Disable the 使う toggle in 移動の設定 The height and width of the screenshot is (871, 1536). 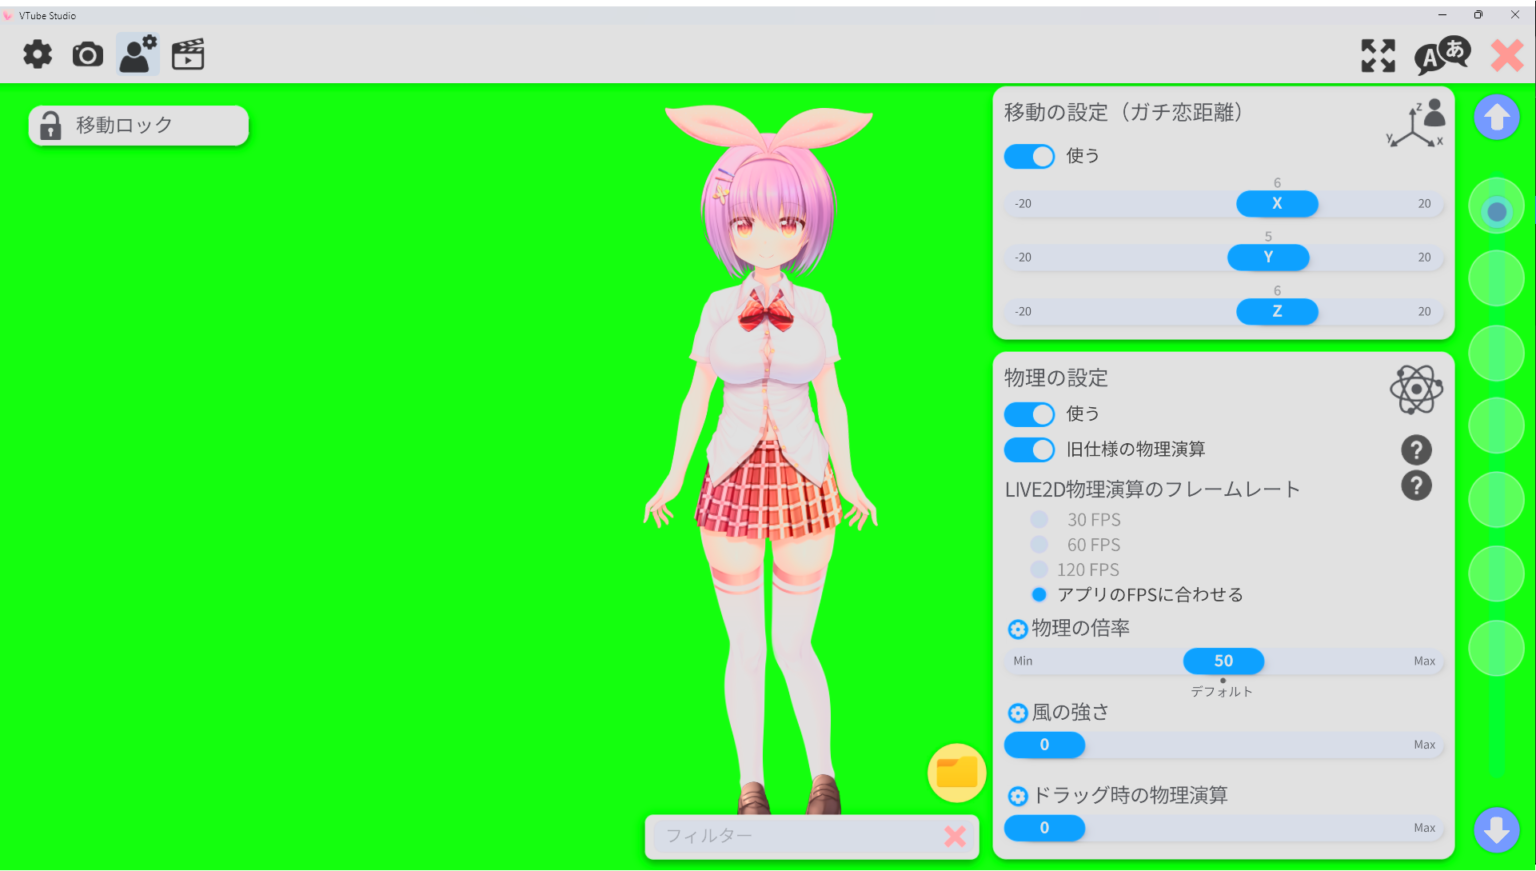(1029, 156)
